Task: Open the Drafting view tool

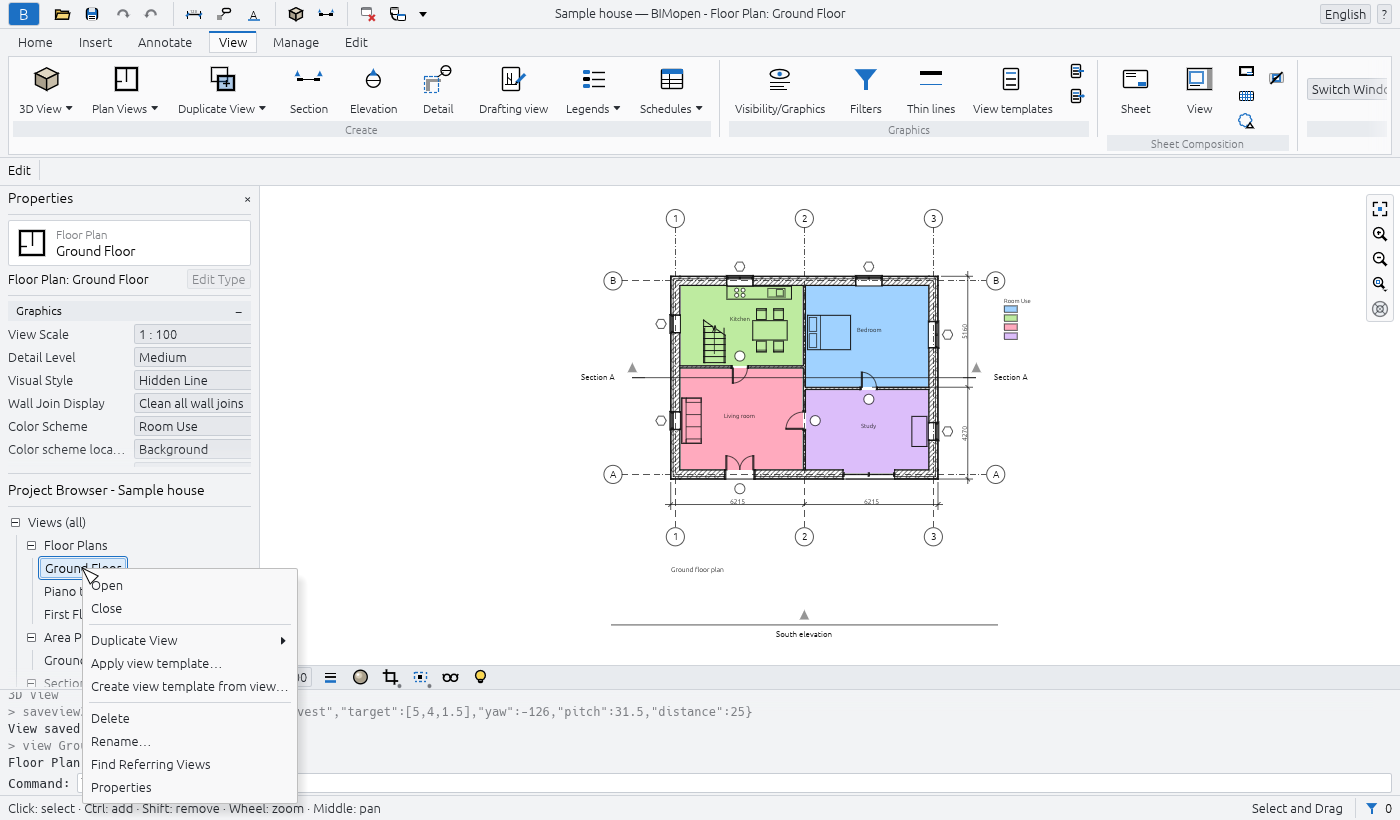Action: point(513,91)
